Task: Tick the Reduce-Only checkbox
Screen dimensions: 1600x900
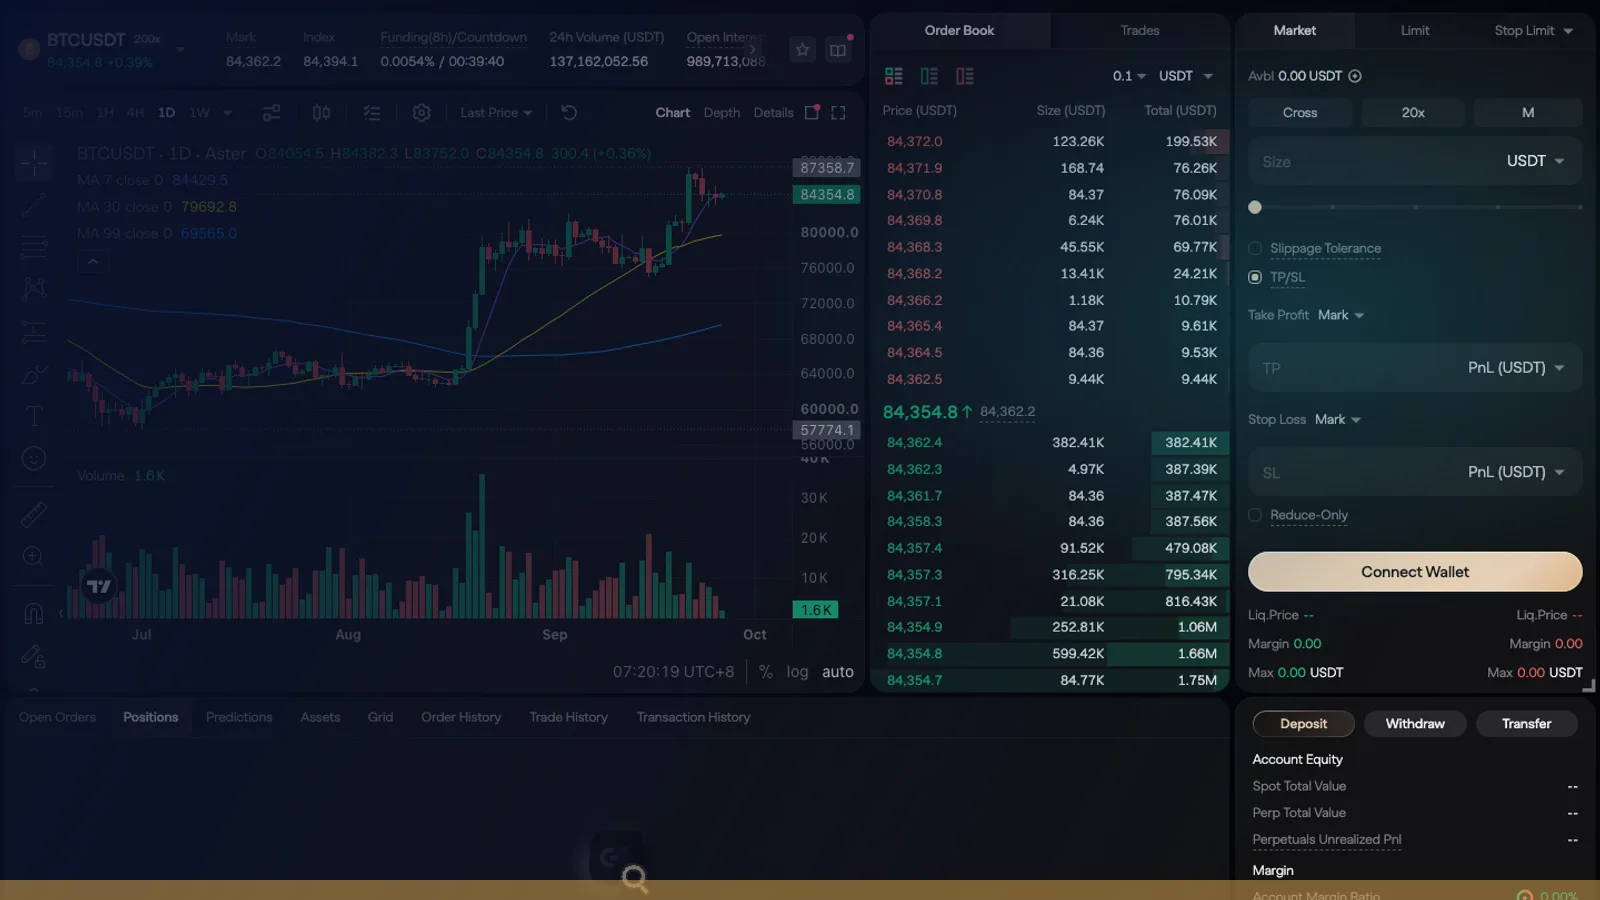Action: pyautogui.click(x=1255, y=515)
